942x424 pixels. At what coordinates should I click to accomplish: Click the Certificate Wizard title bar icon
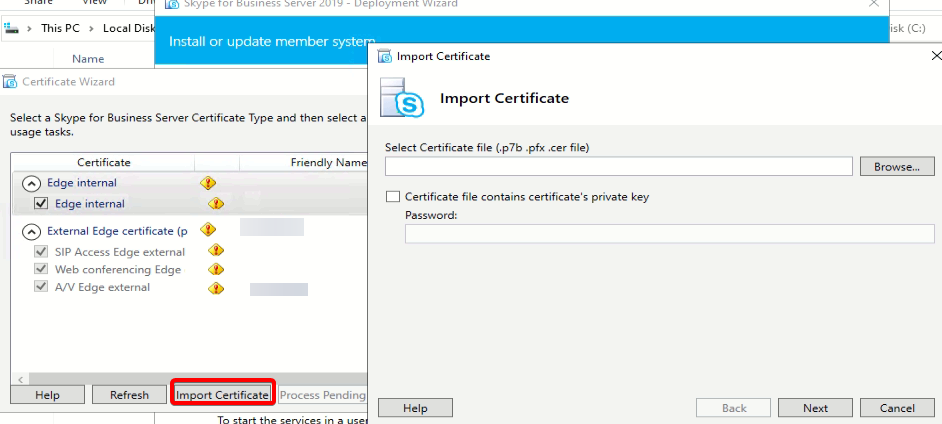point(10,82)
